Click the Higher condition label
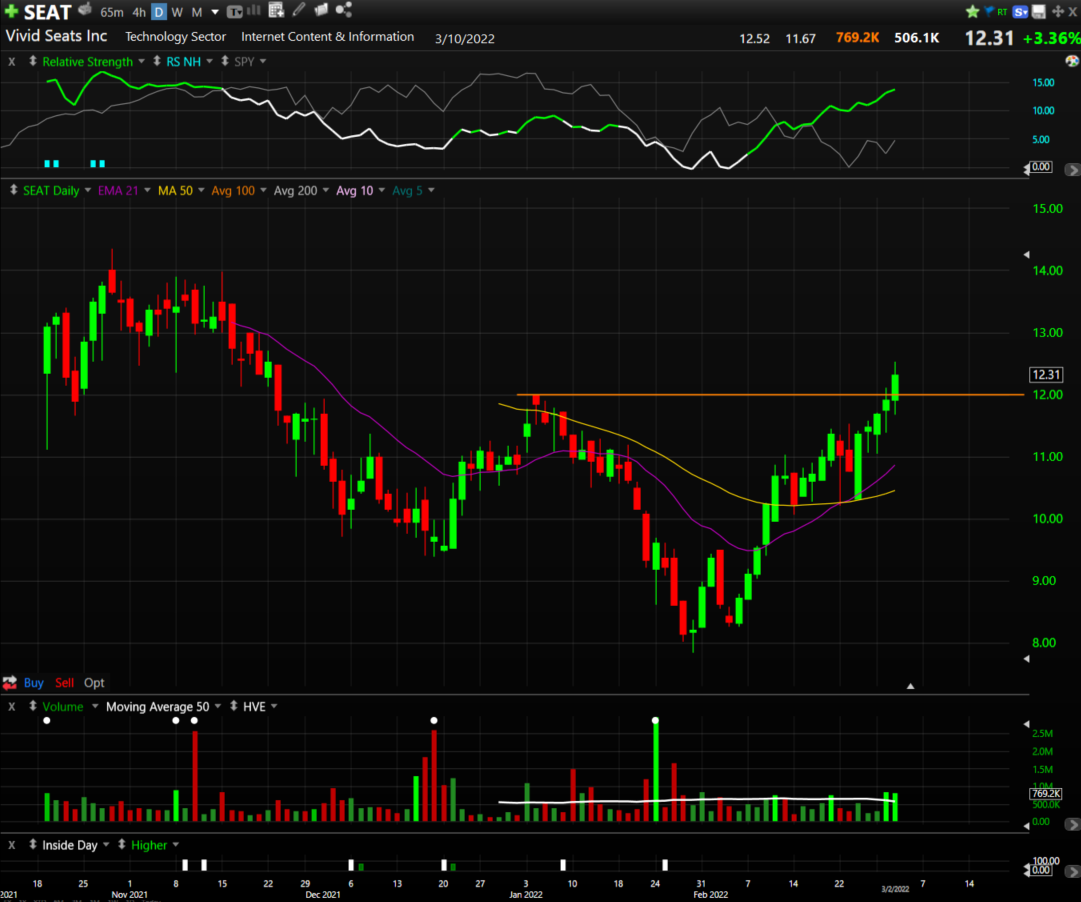This screenshot has height=902, width=1081. [149, 845]
